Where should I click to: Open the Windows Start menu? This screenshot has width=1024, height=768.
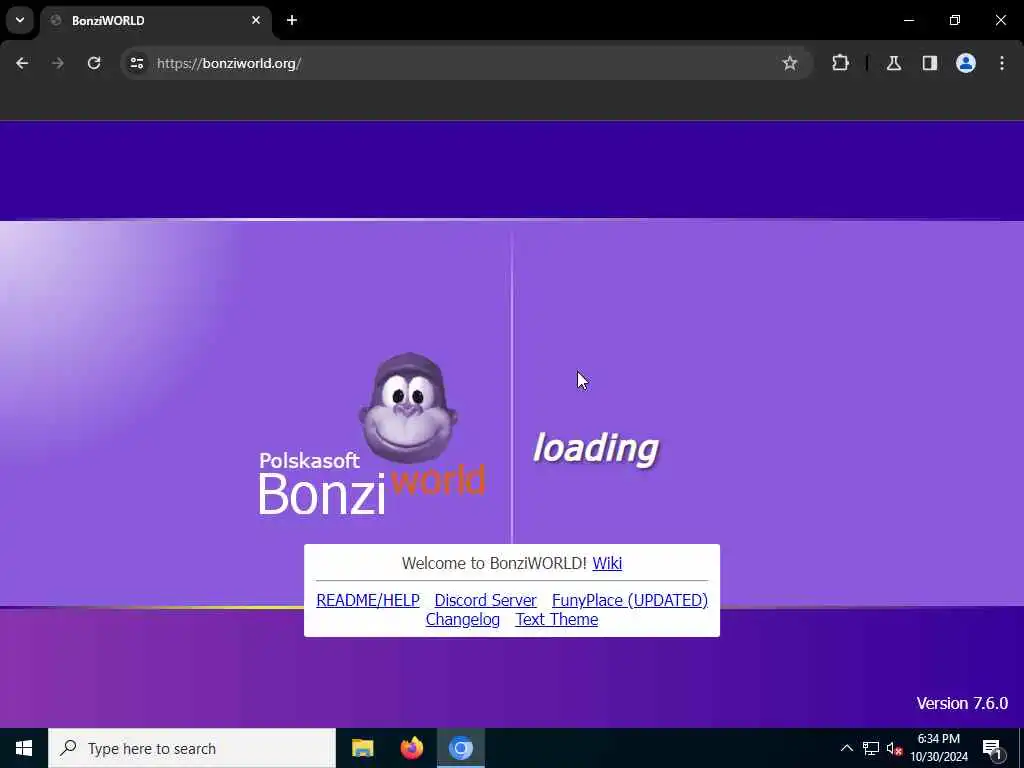(x=24, y=748)
